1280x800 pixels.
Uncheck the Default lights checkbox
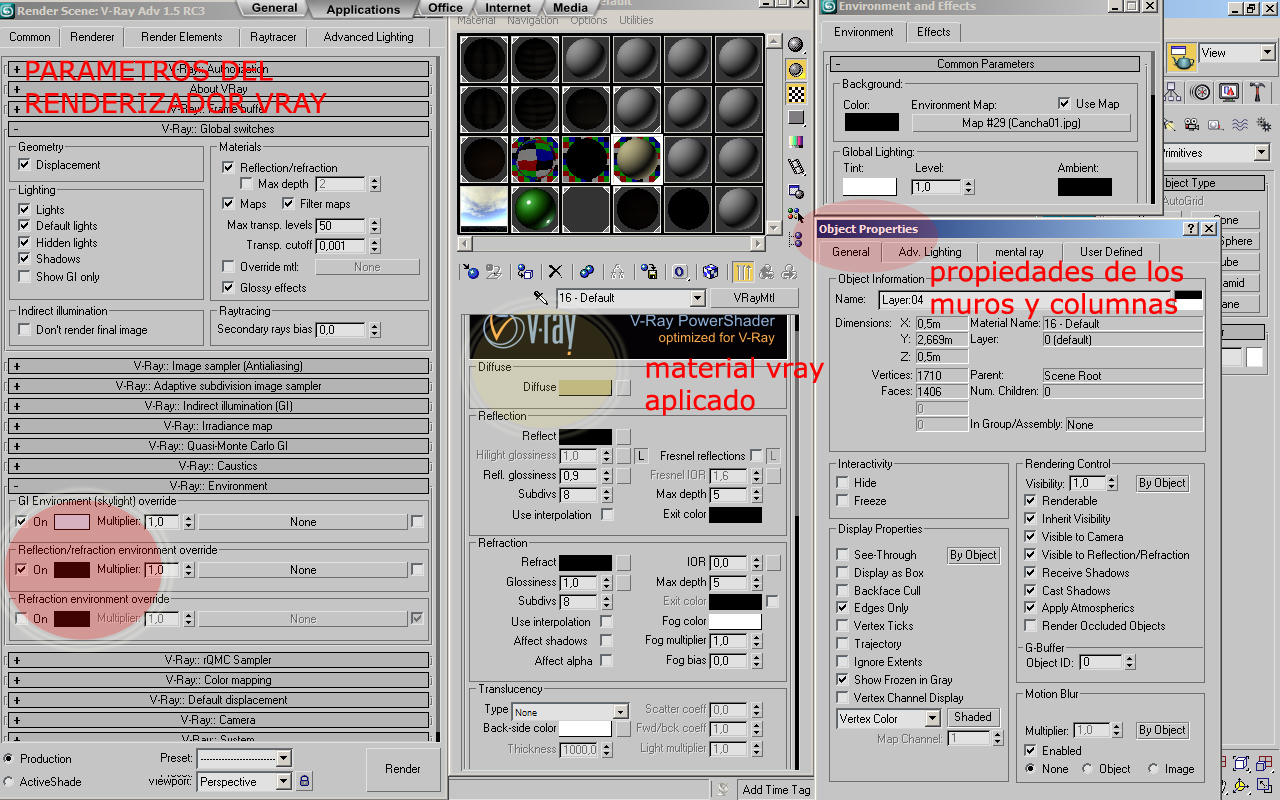[25, 226]
